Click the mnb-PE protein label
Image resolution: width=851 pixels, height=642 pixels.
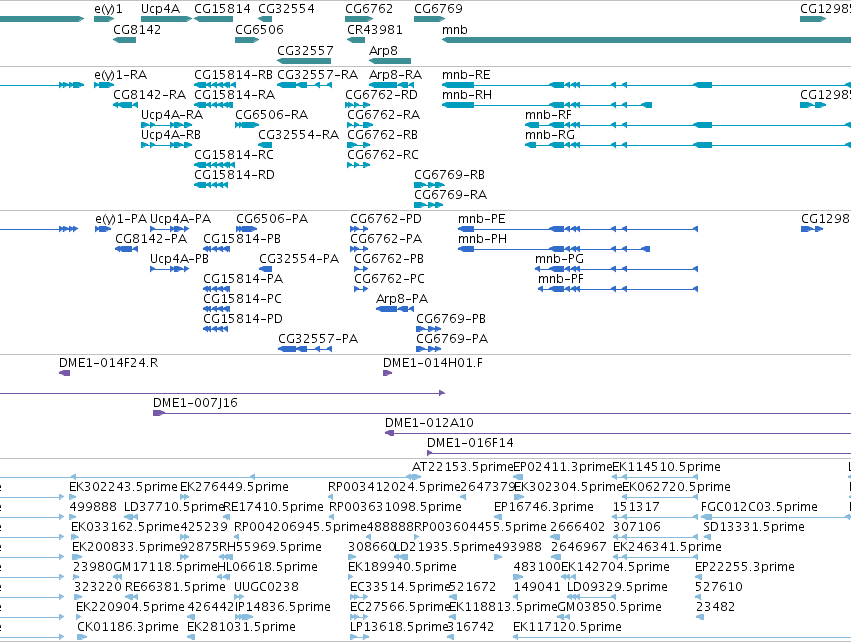(x=481, y=219)
